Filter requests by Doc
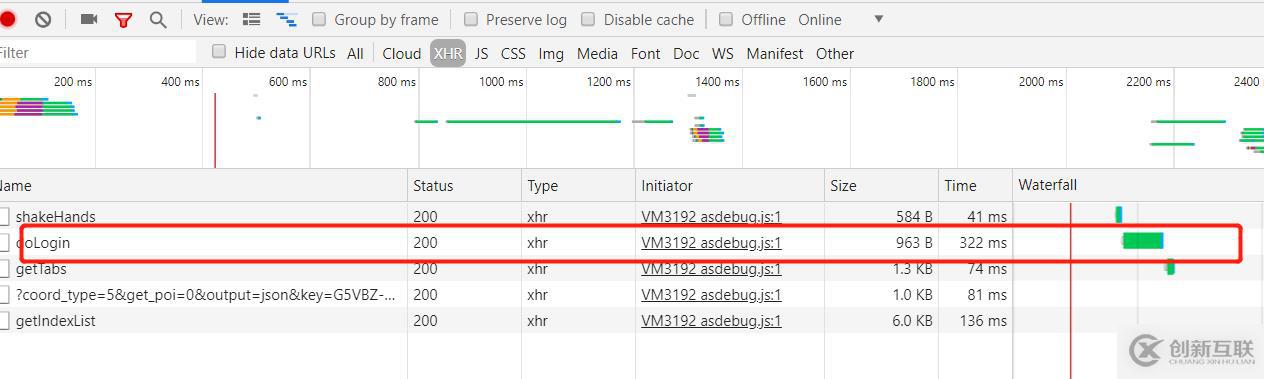Viewport: 1264px width, 379px height. (686, 53)
